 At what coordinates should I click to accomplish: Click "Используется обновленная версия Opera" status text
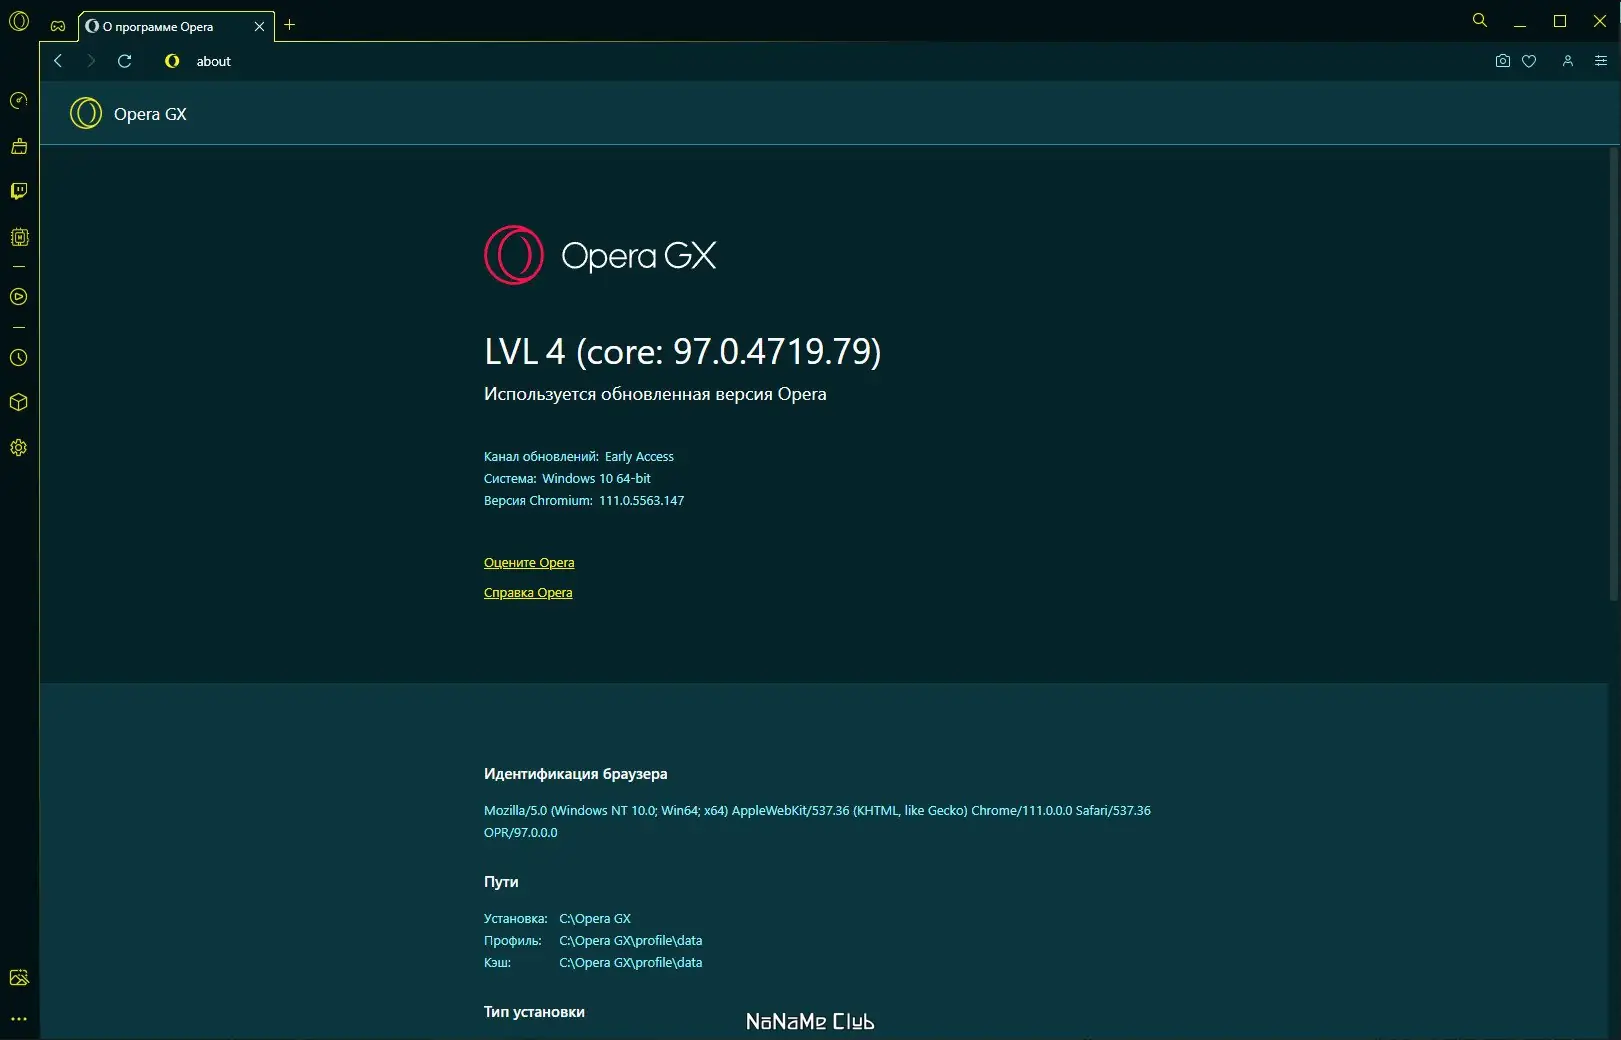[x=655, y=394]
